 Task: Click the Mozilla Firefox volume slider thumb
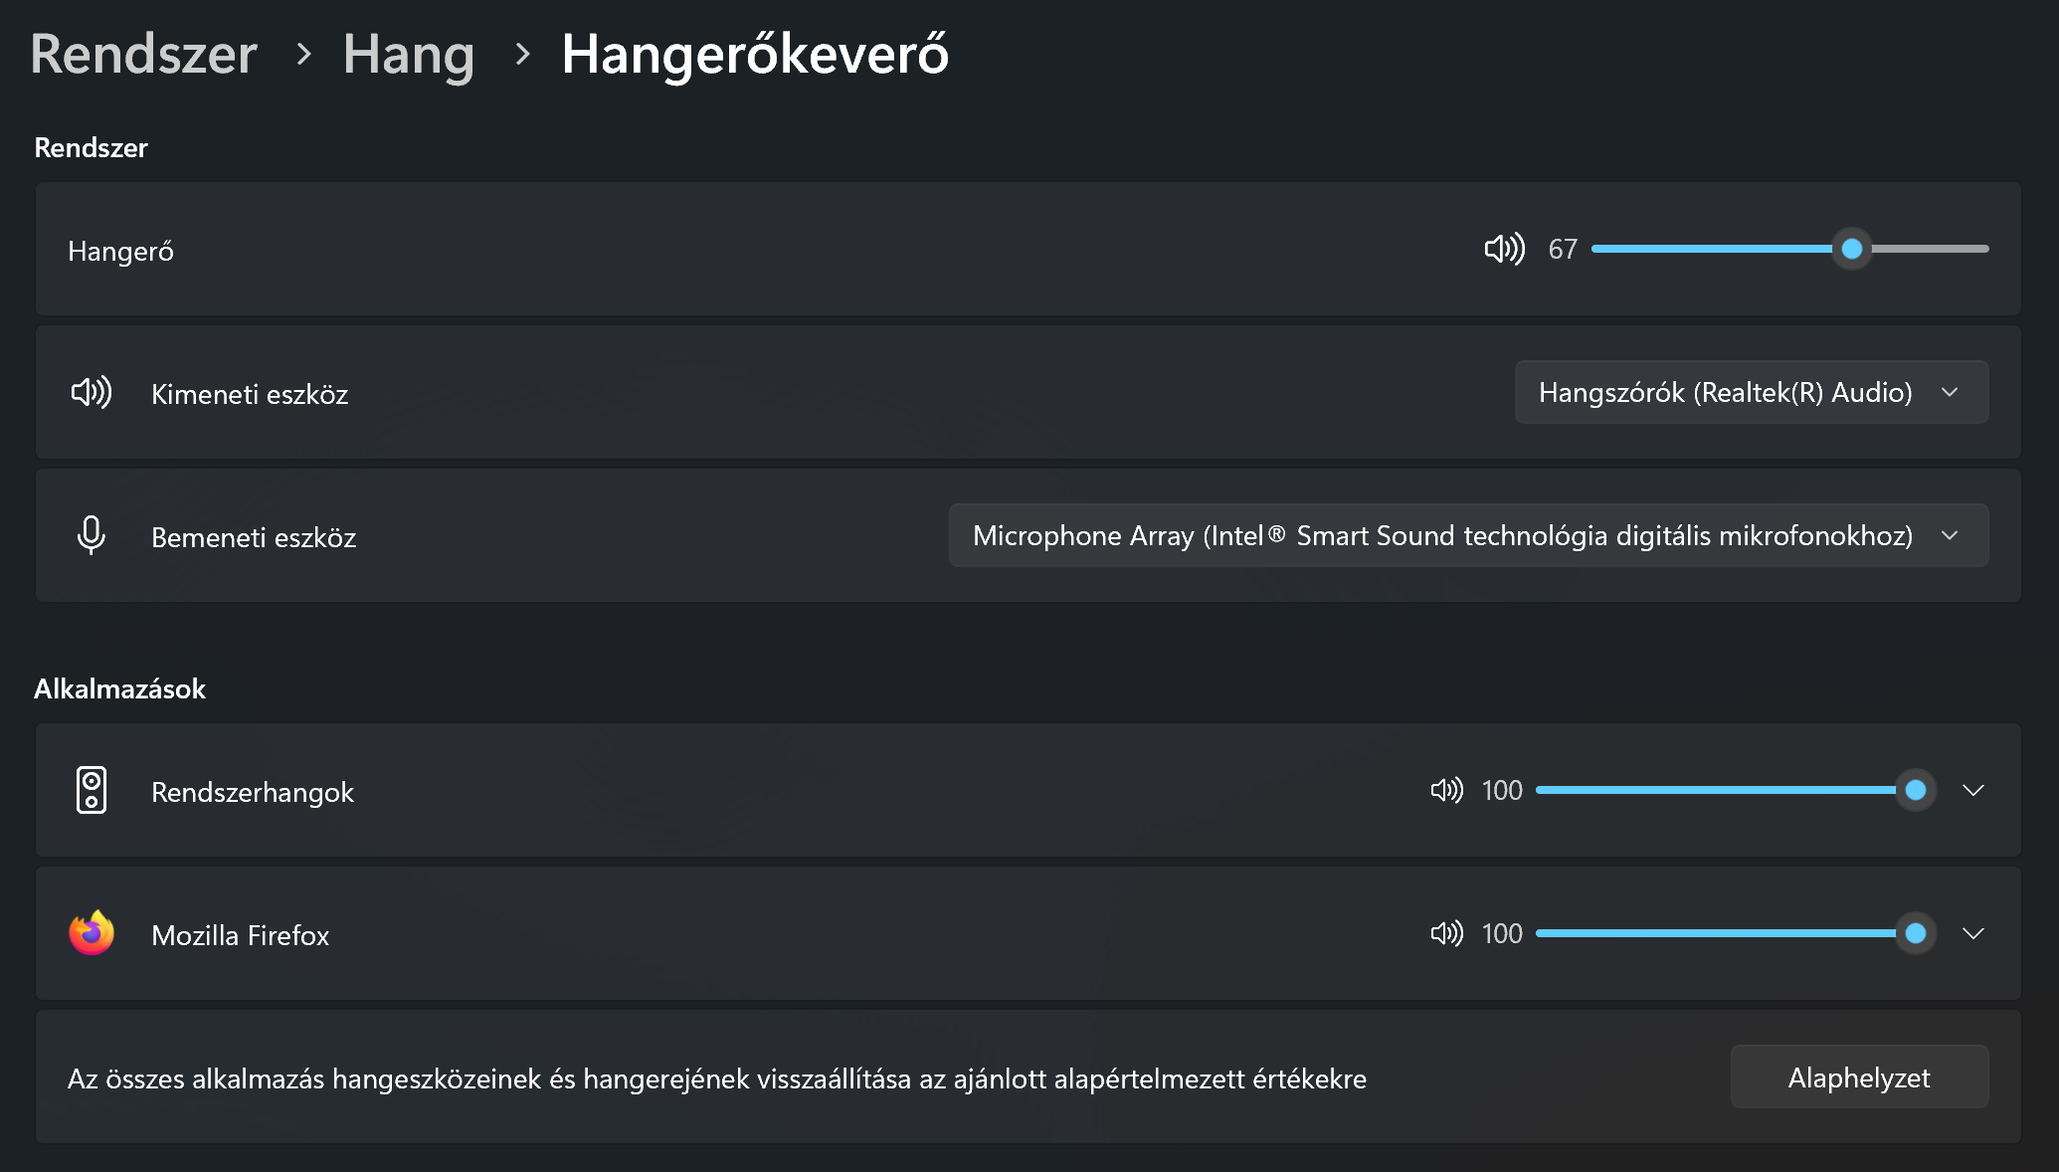coord(1916,934)
